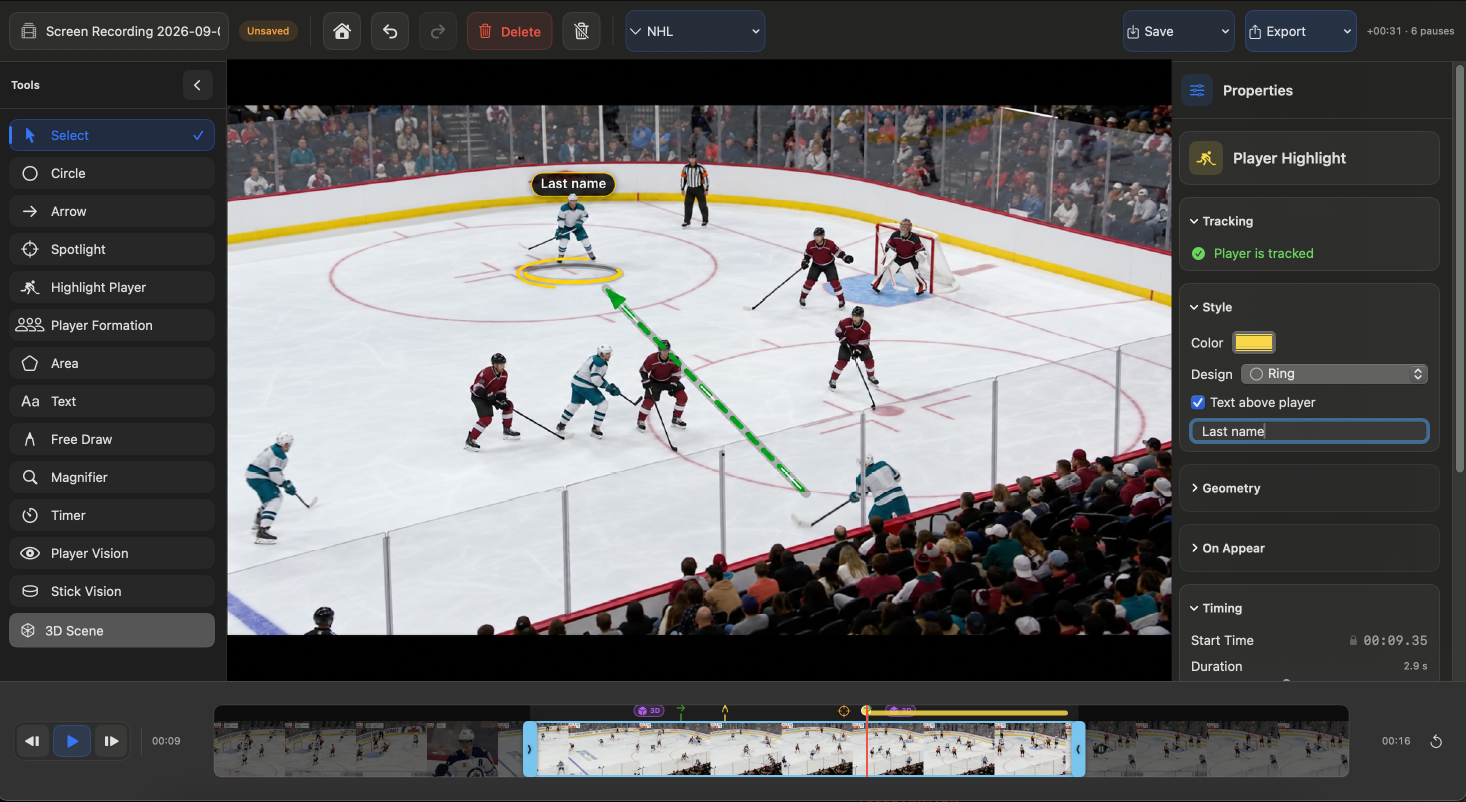
Task: Activate the Player Formation tool
Action: coord(112,325)
